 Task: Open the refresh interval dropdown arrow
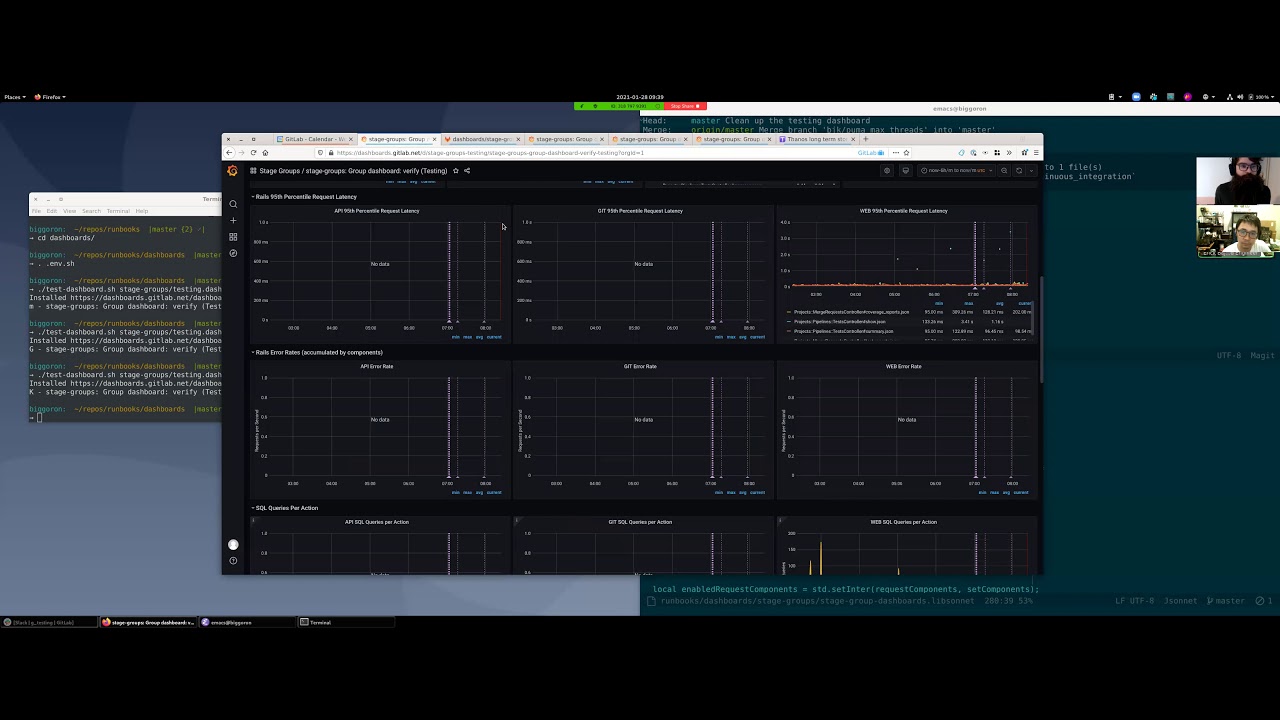click(1032, 171)
